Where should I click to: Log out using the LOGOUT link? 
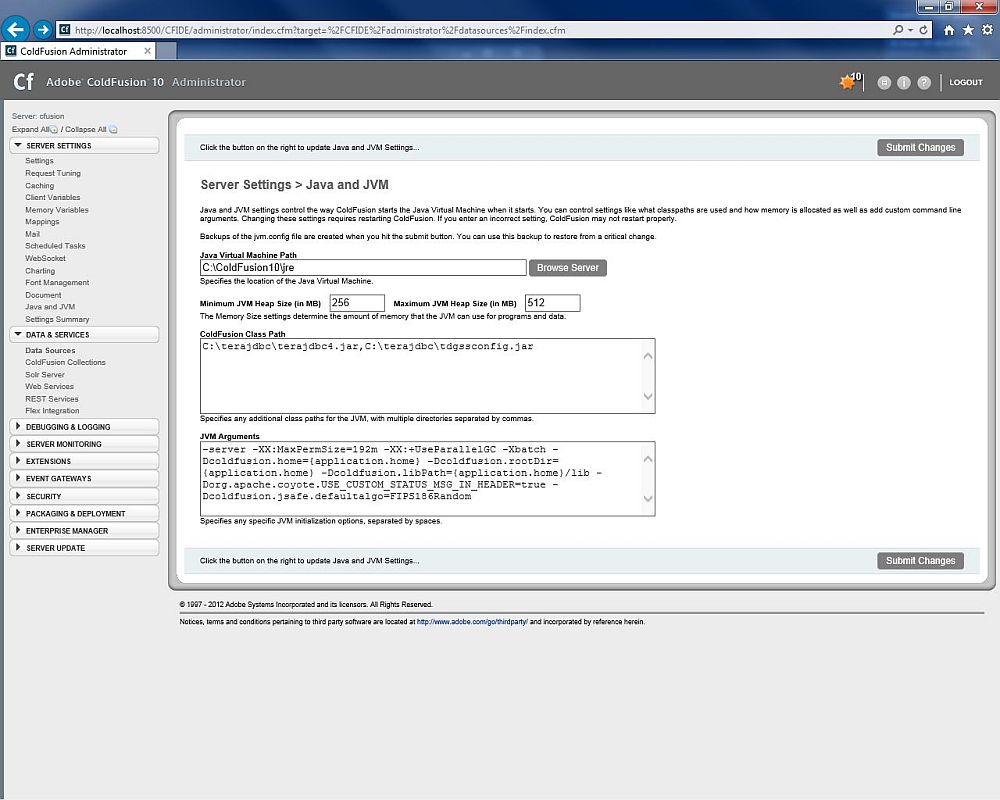966,82
